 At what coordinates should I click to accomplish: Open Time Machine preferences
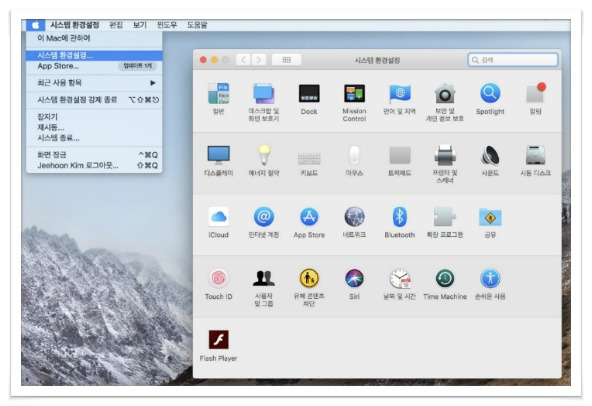445,278
